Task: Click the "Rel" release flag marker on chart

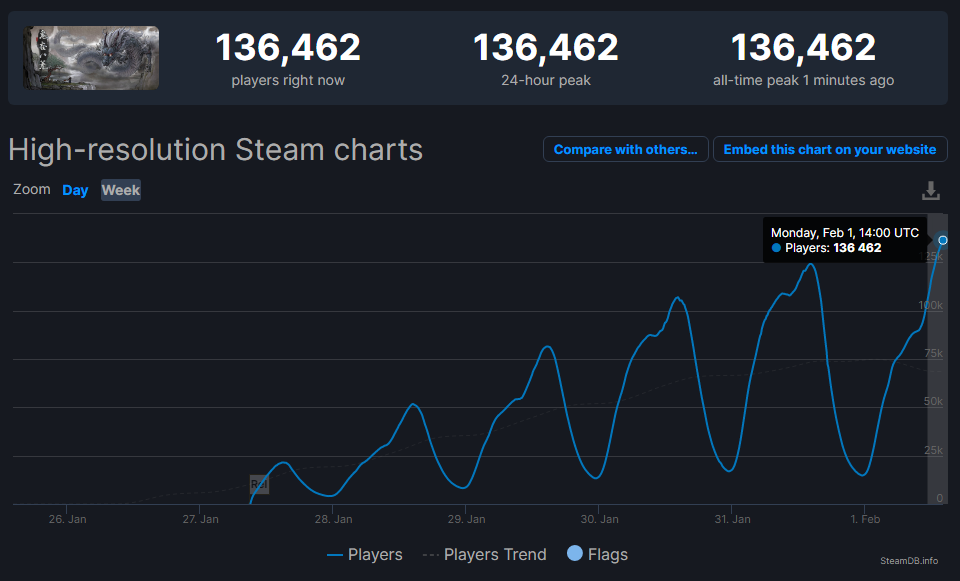Action: [259, 484]
